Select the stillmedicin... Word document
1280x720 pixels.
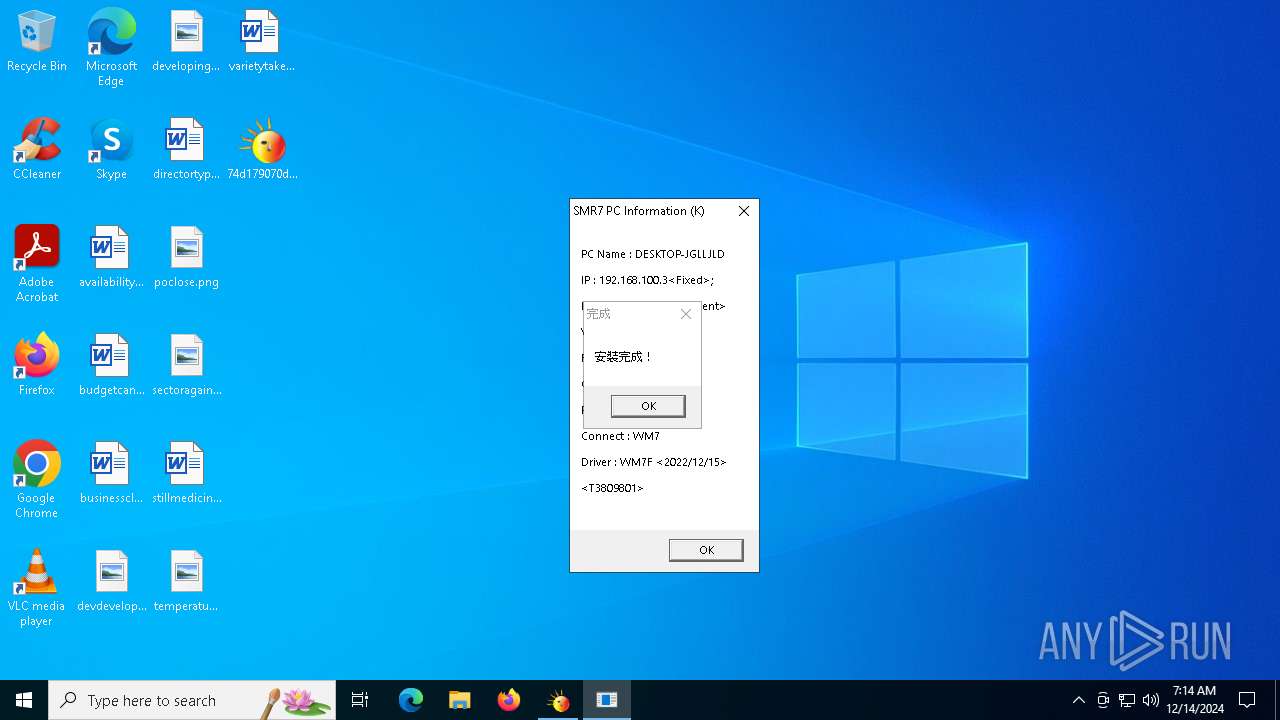[186, 473]
